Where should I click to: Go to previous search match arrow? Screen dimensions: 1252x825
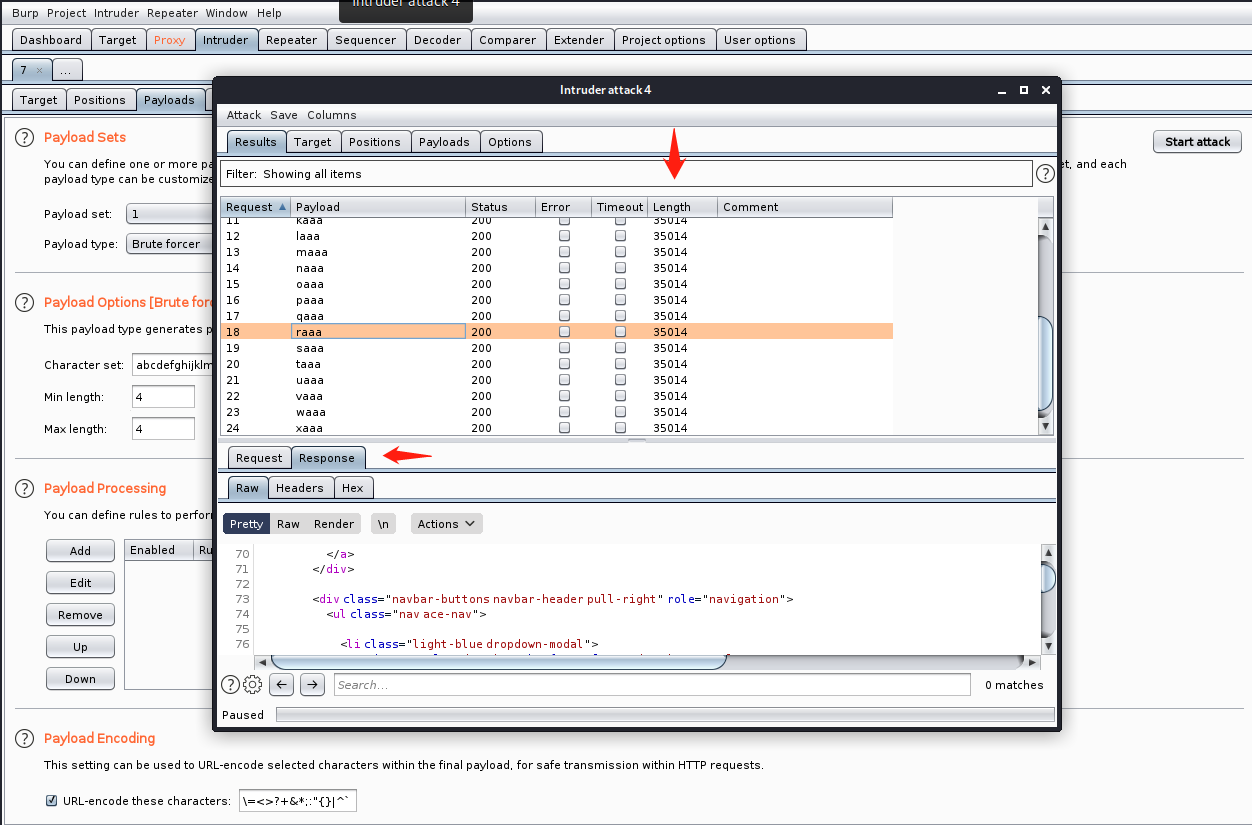pos(282,685)
